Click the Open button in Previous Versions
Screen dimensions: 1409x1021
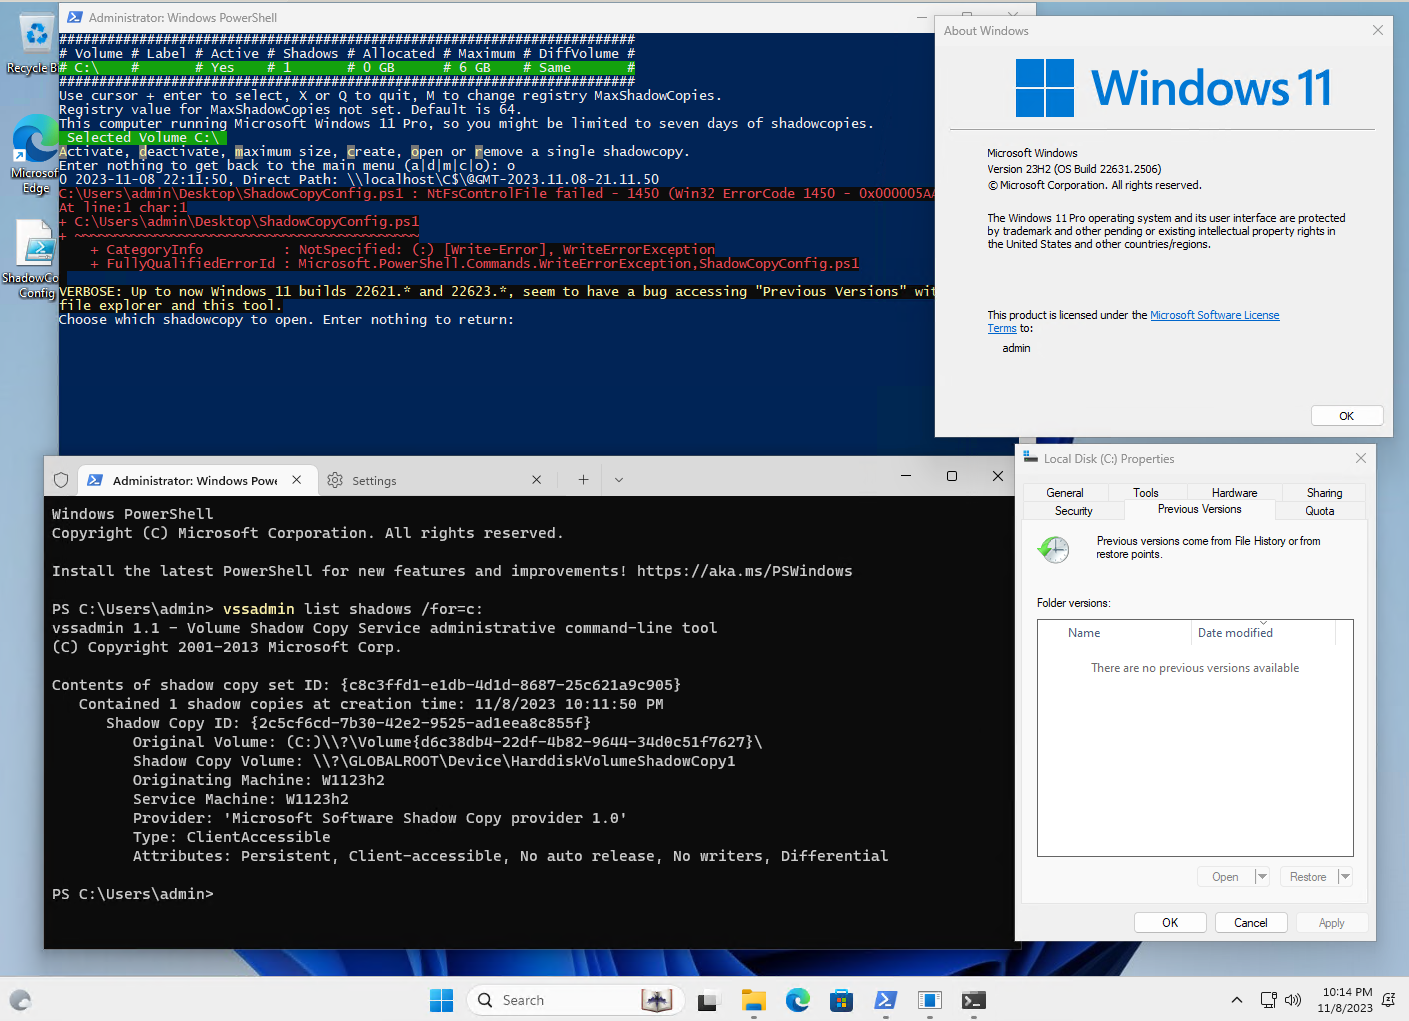click(x=1225, y=877)
